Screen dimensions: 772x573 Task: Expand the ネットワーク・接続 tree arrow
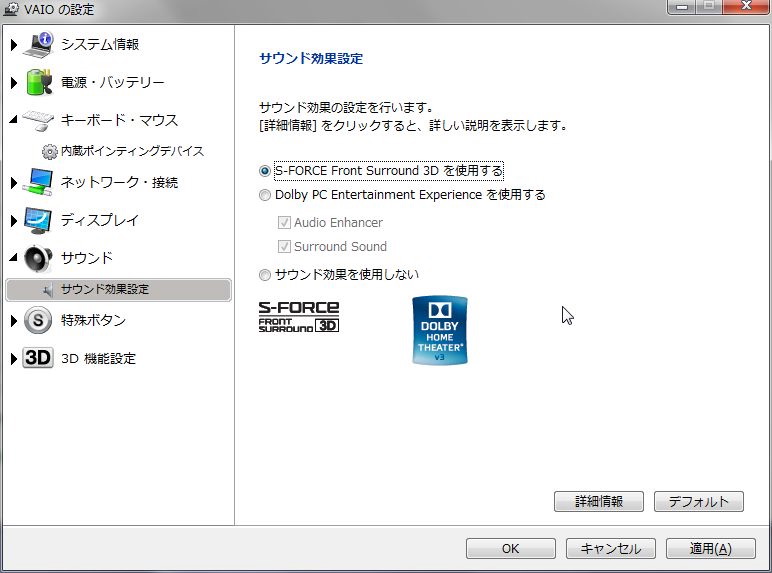pos(14,183)
